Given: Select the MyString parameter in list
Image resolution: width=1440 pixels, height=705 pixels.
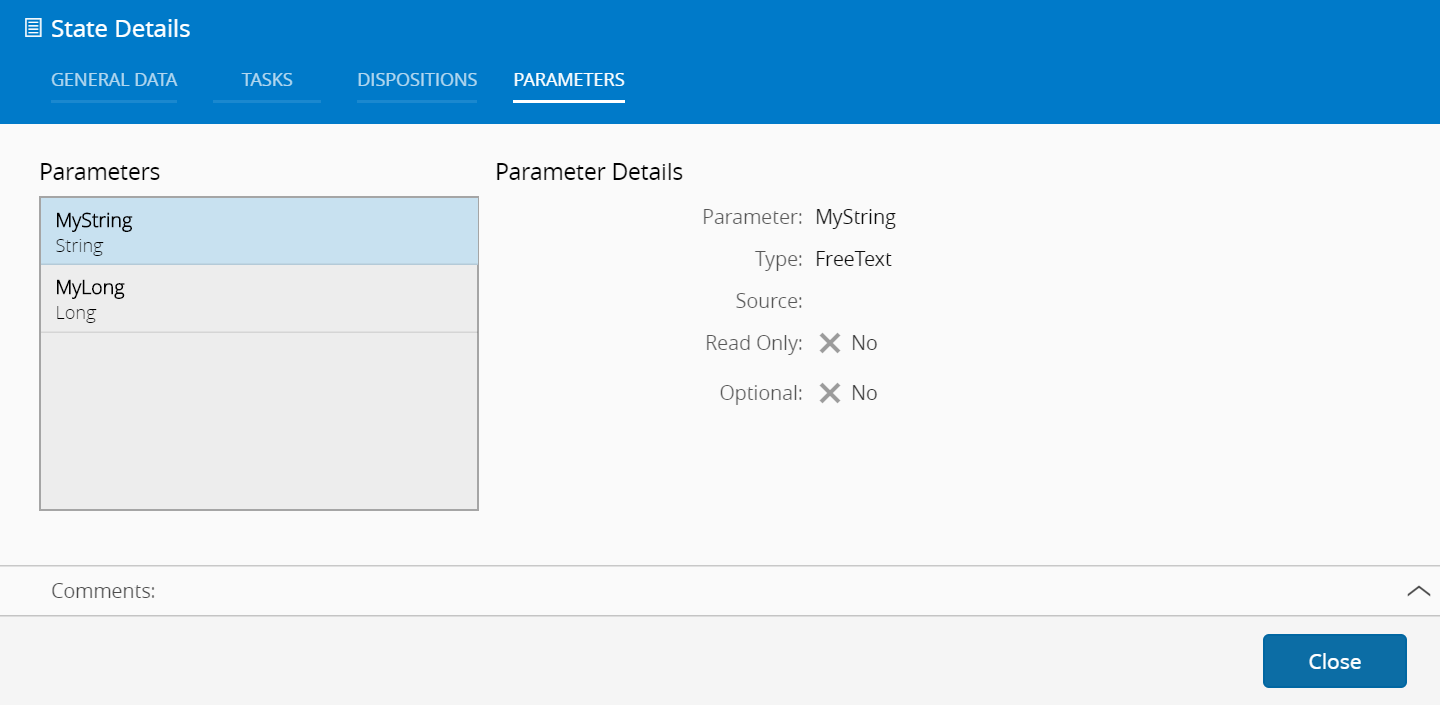Looking at the screenshot, I should [x=259, y=231].
